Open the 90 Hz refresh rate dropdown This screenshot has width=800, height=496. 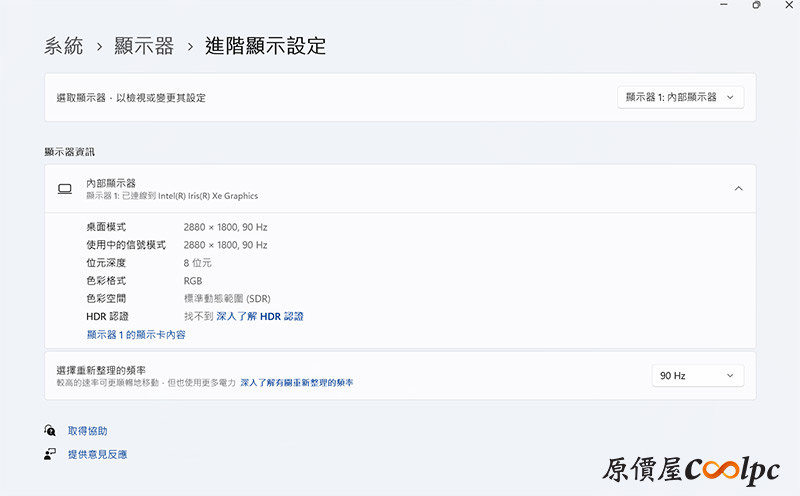697,376
